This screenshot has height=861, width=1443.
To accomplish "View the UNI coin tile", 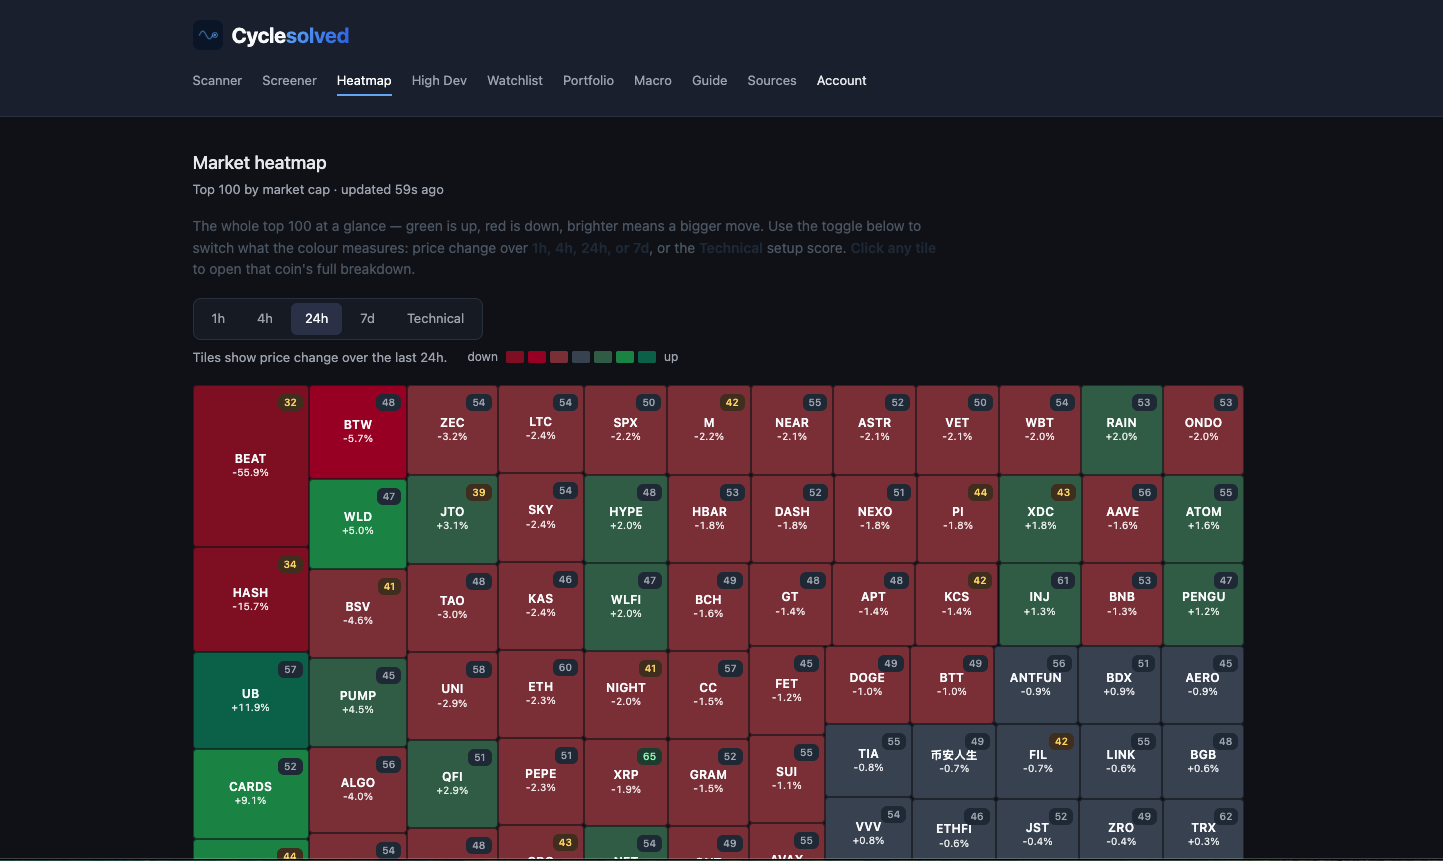I will (452, 695).
